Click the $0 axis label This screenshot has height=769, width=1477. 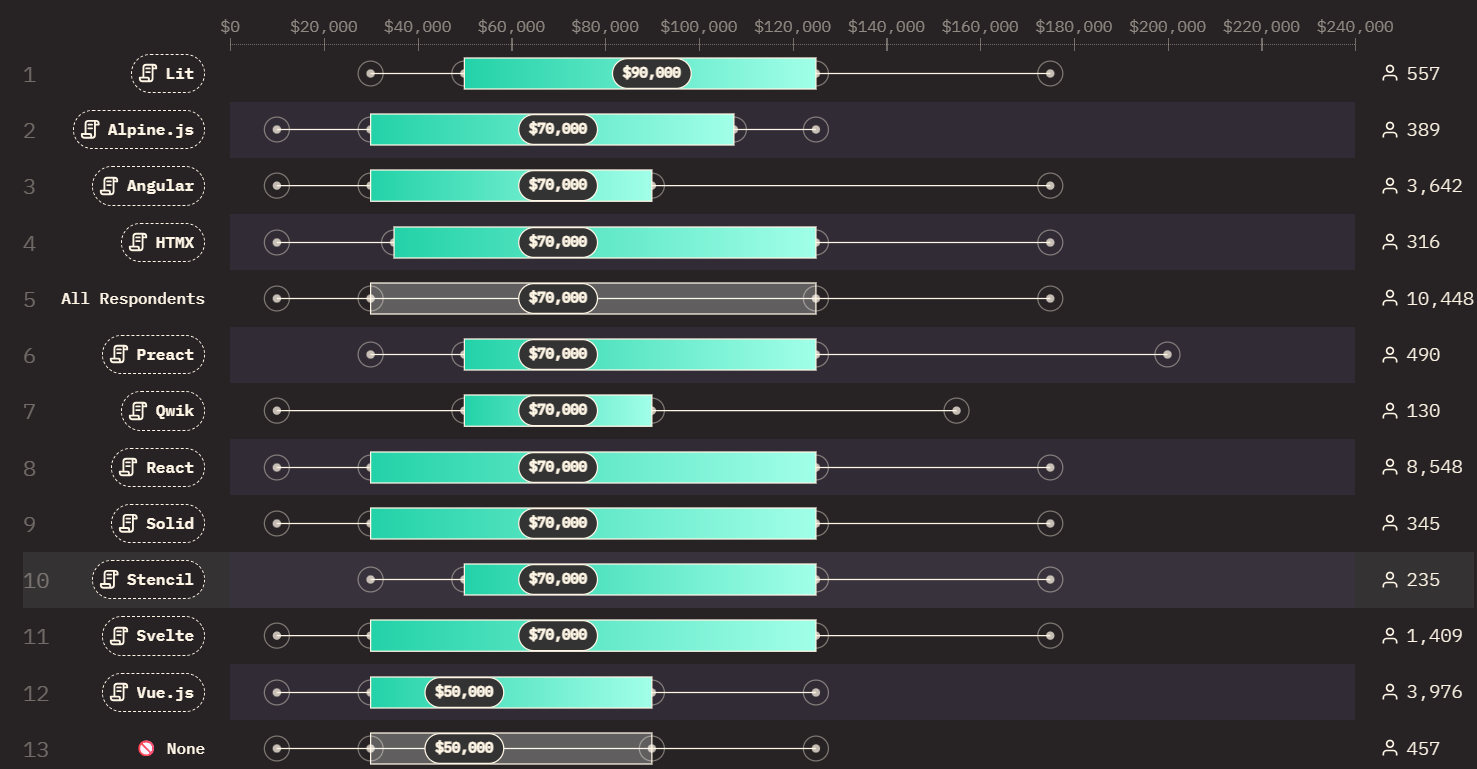pos(230,27)
